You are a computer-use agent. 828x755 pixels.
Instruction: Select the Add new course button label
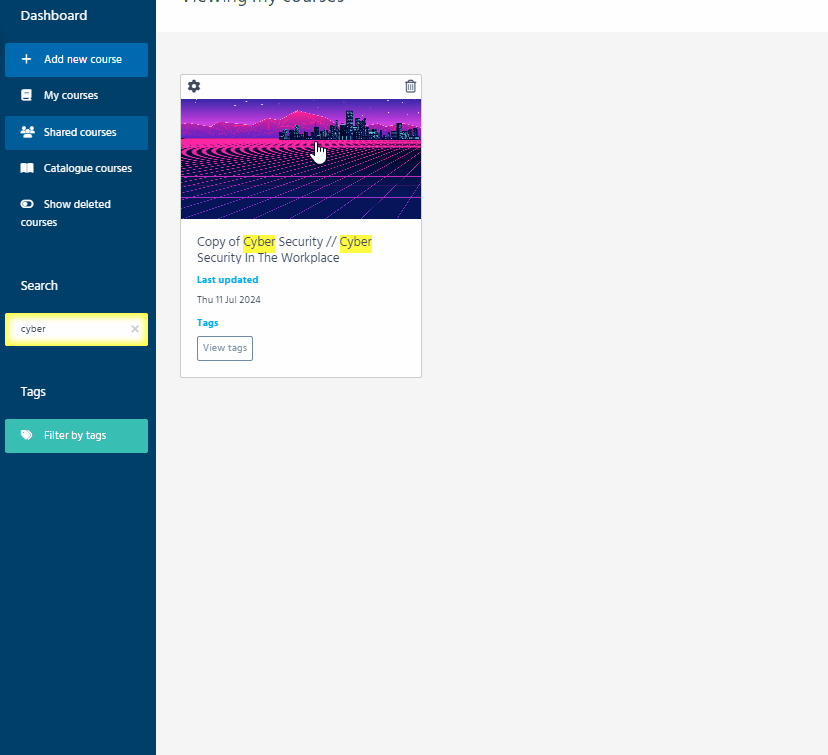(x=83, y=60)
